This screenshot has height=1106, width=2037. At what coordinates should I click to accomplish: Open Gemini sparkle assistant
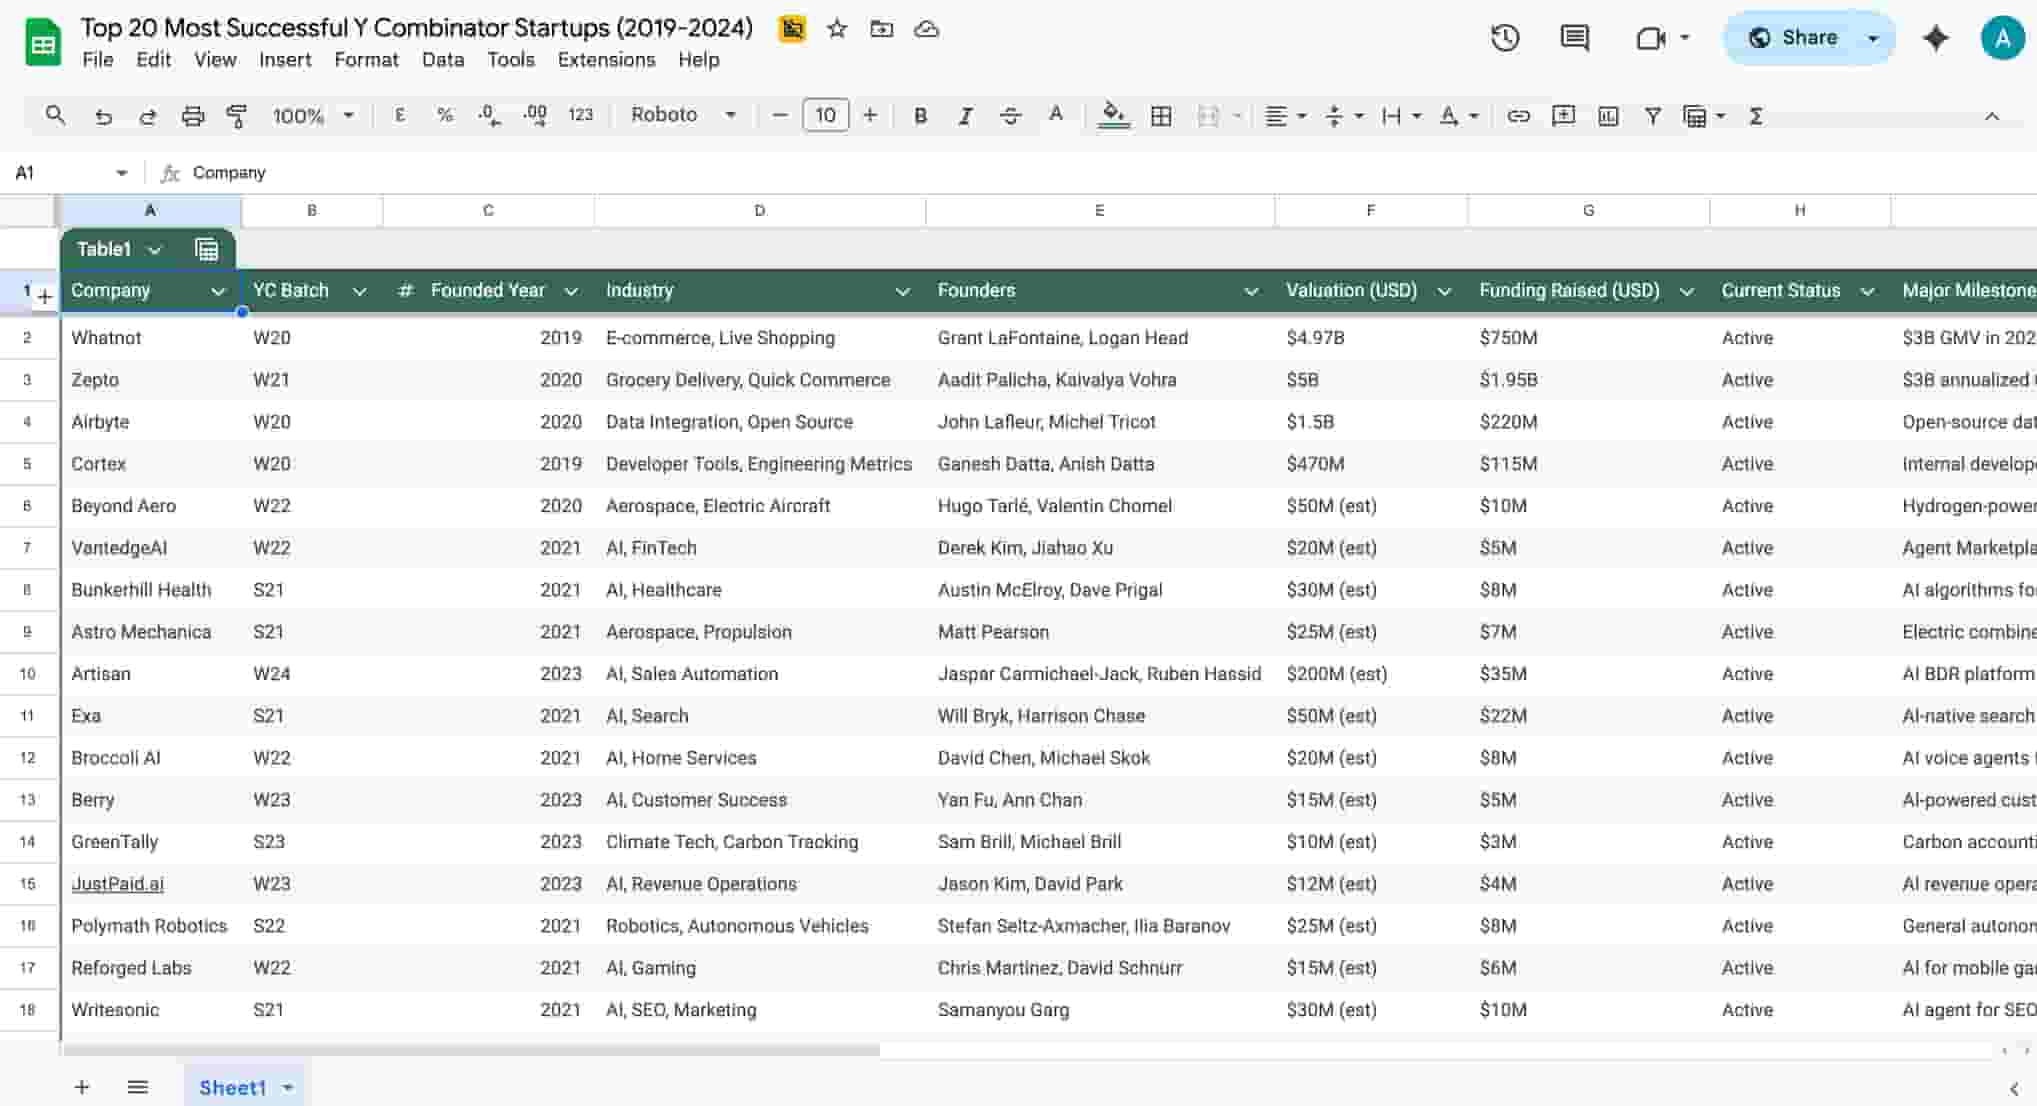point(1936,38)
